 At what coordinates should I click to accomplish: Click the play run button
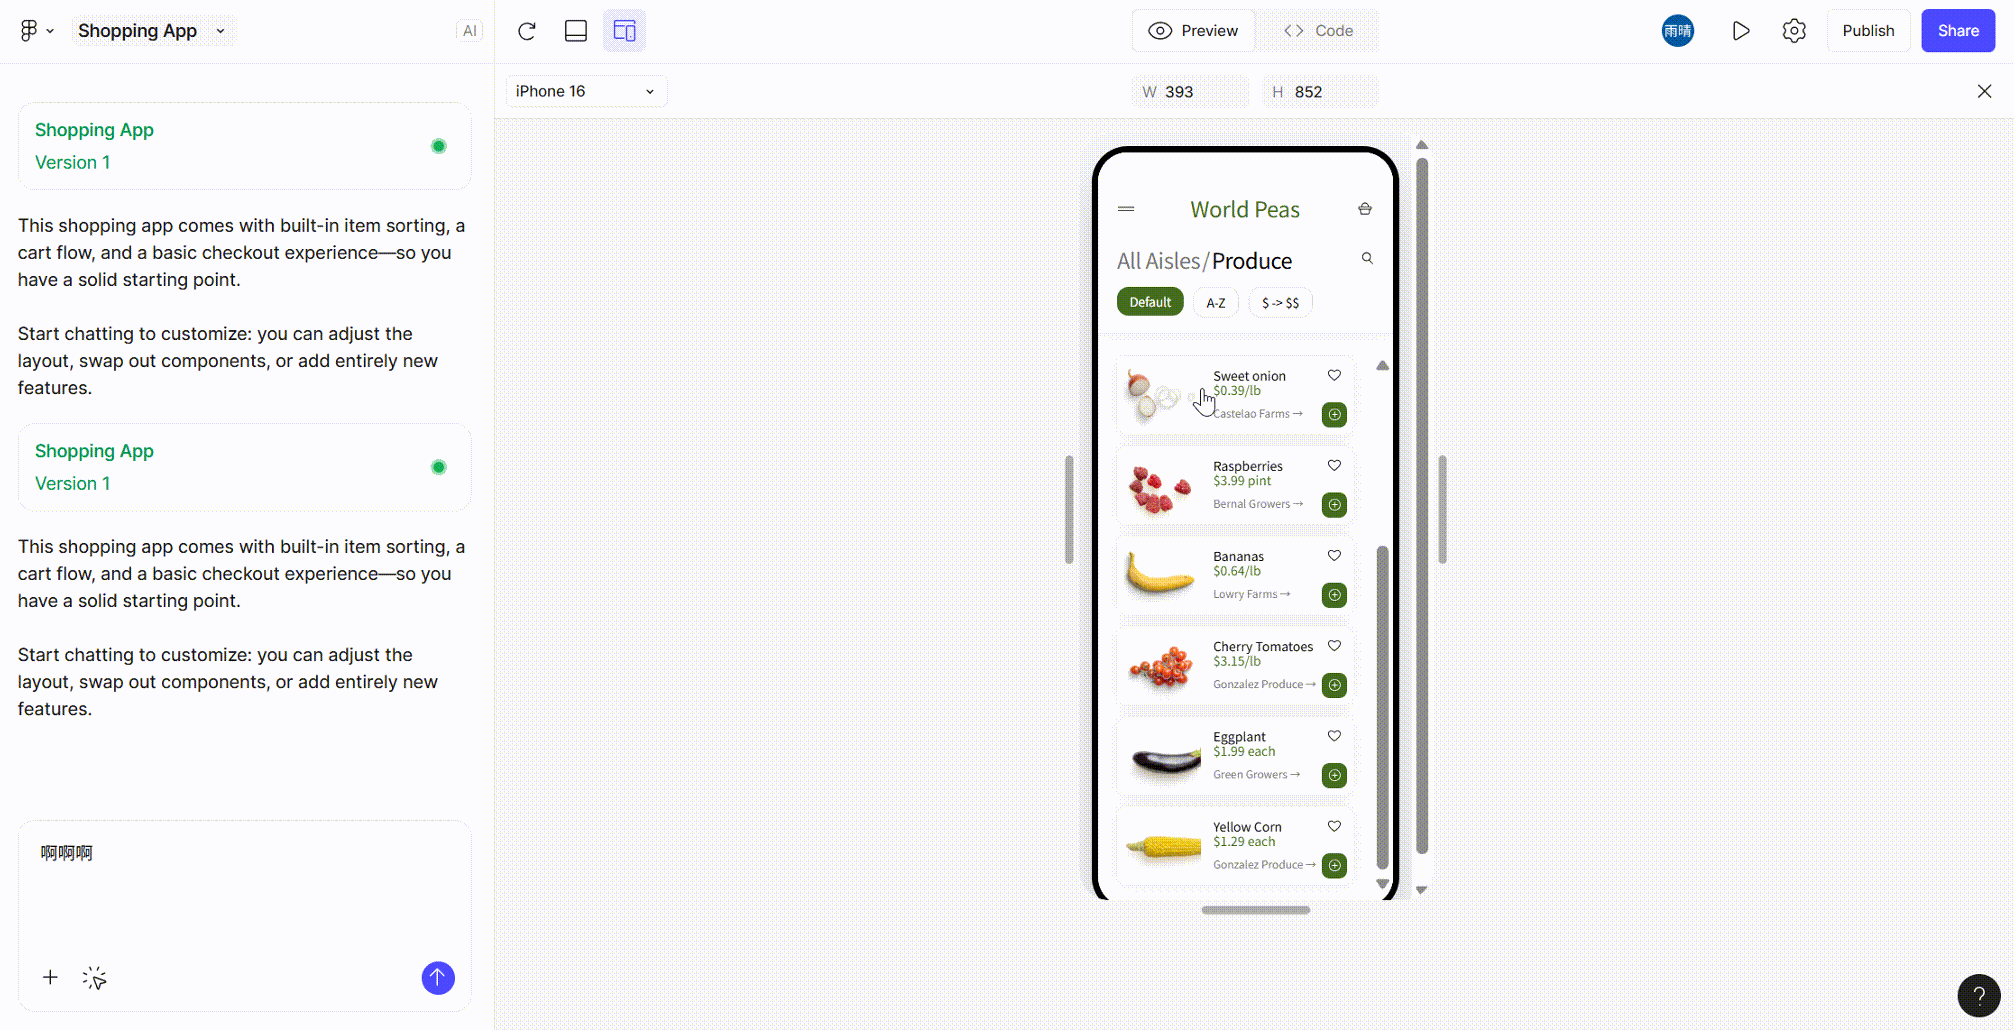(x=1741, y=31)
